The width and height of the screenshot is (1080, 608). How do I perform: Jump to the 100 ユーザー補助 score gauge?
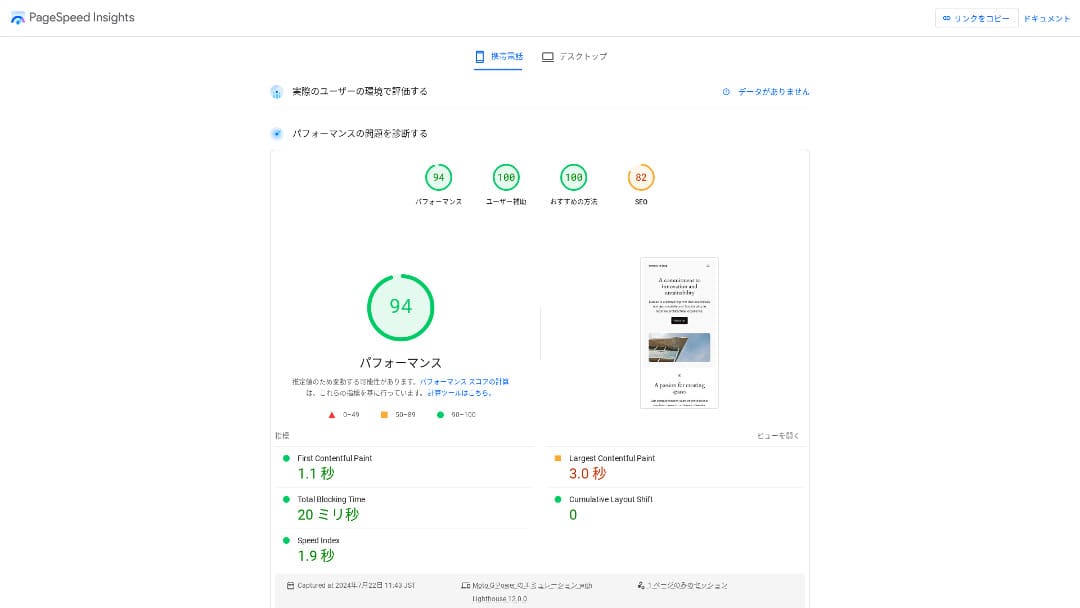point(506,178)
